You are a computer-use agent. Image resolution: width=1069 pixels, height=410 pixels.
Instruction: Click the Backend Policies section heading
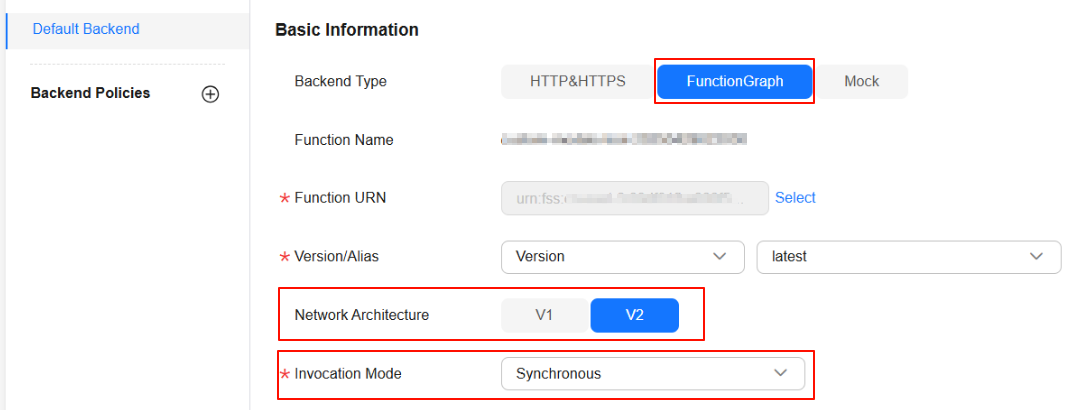(90, 93)
